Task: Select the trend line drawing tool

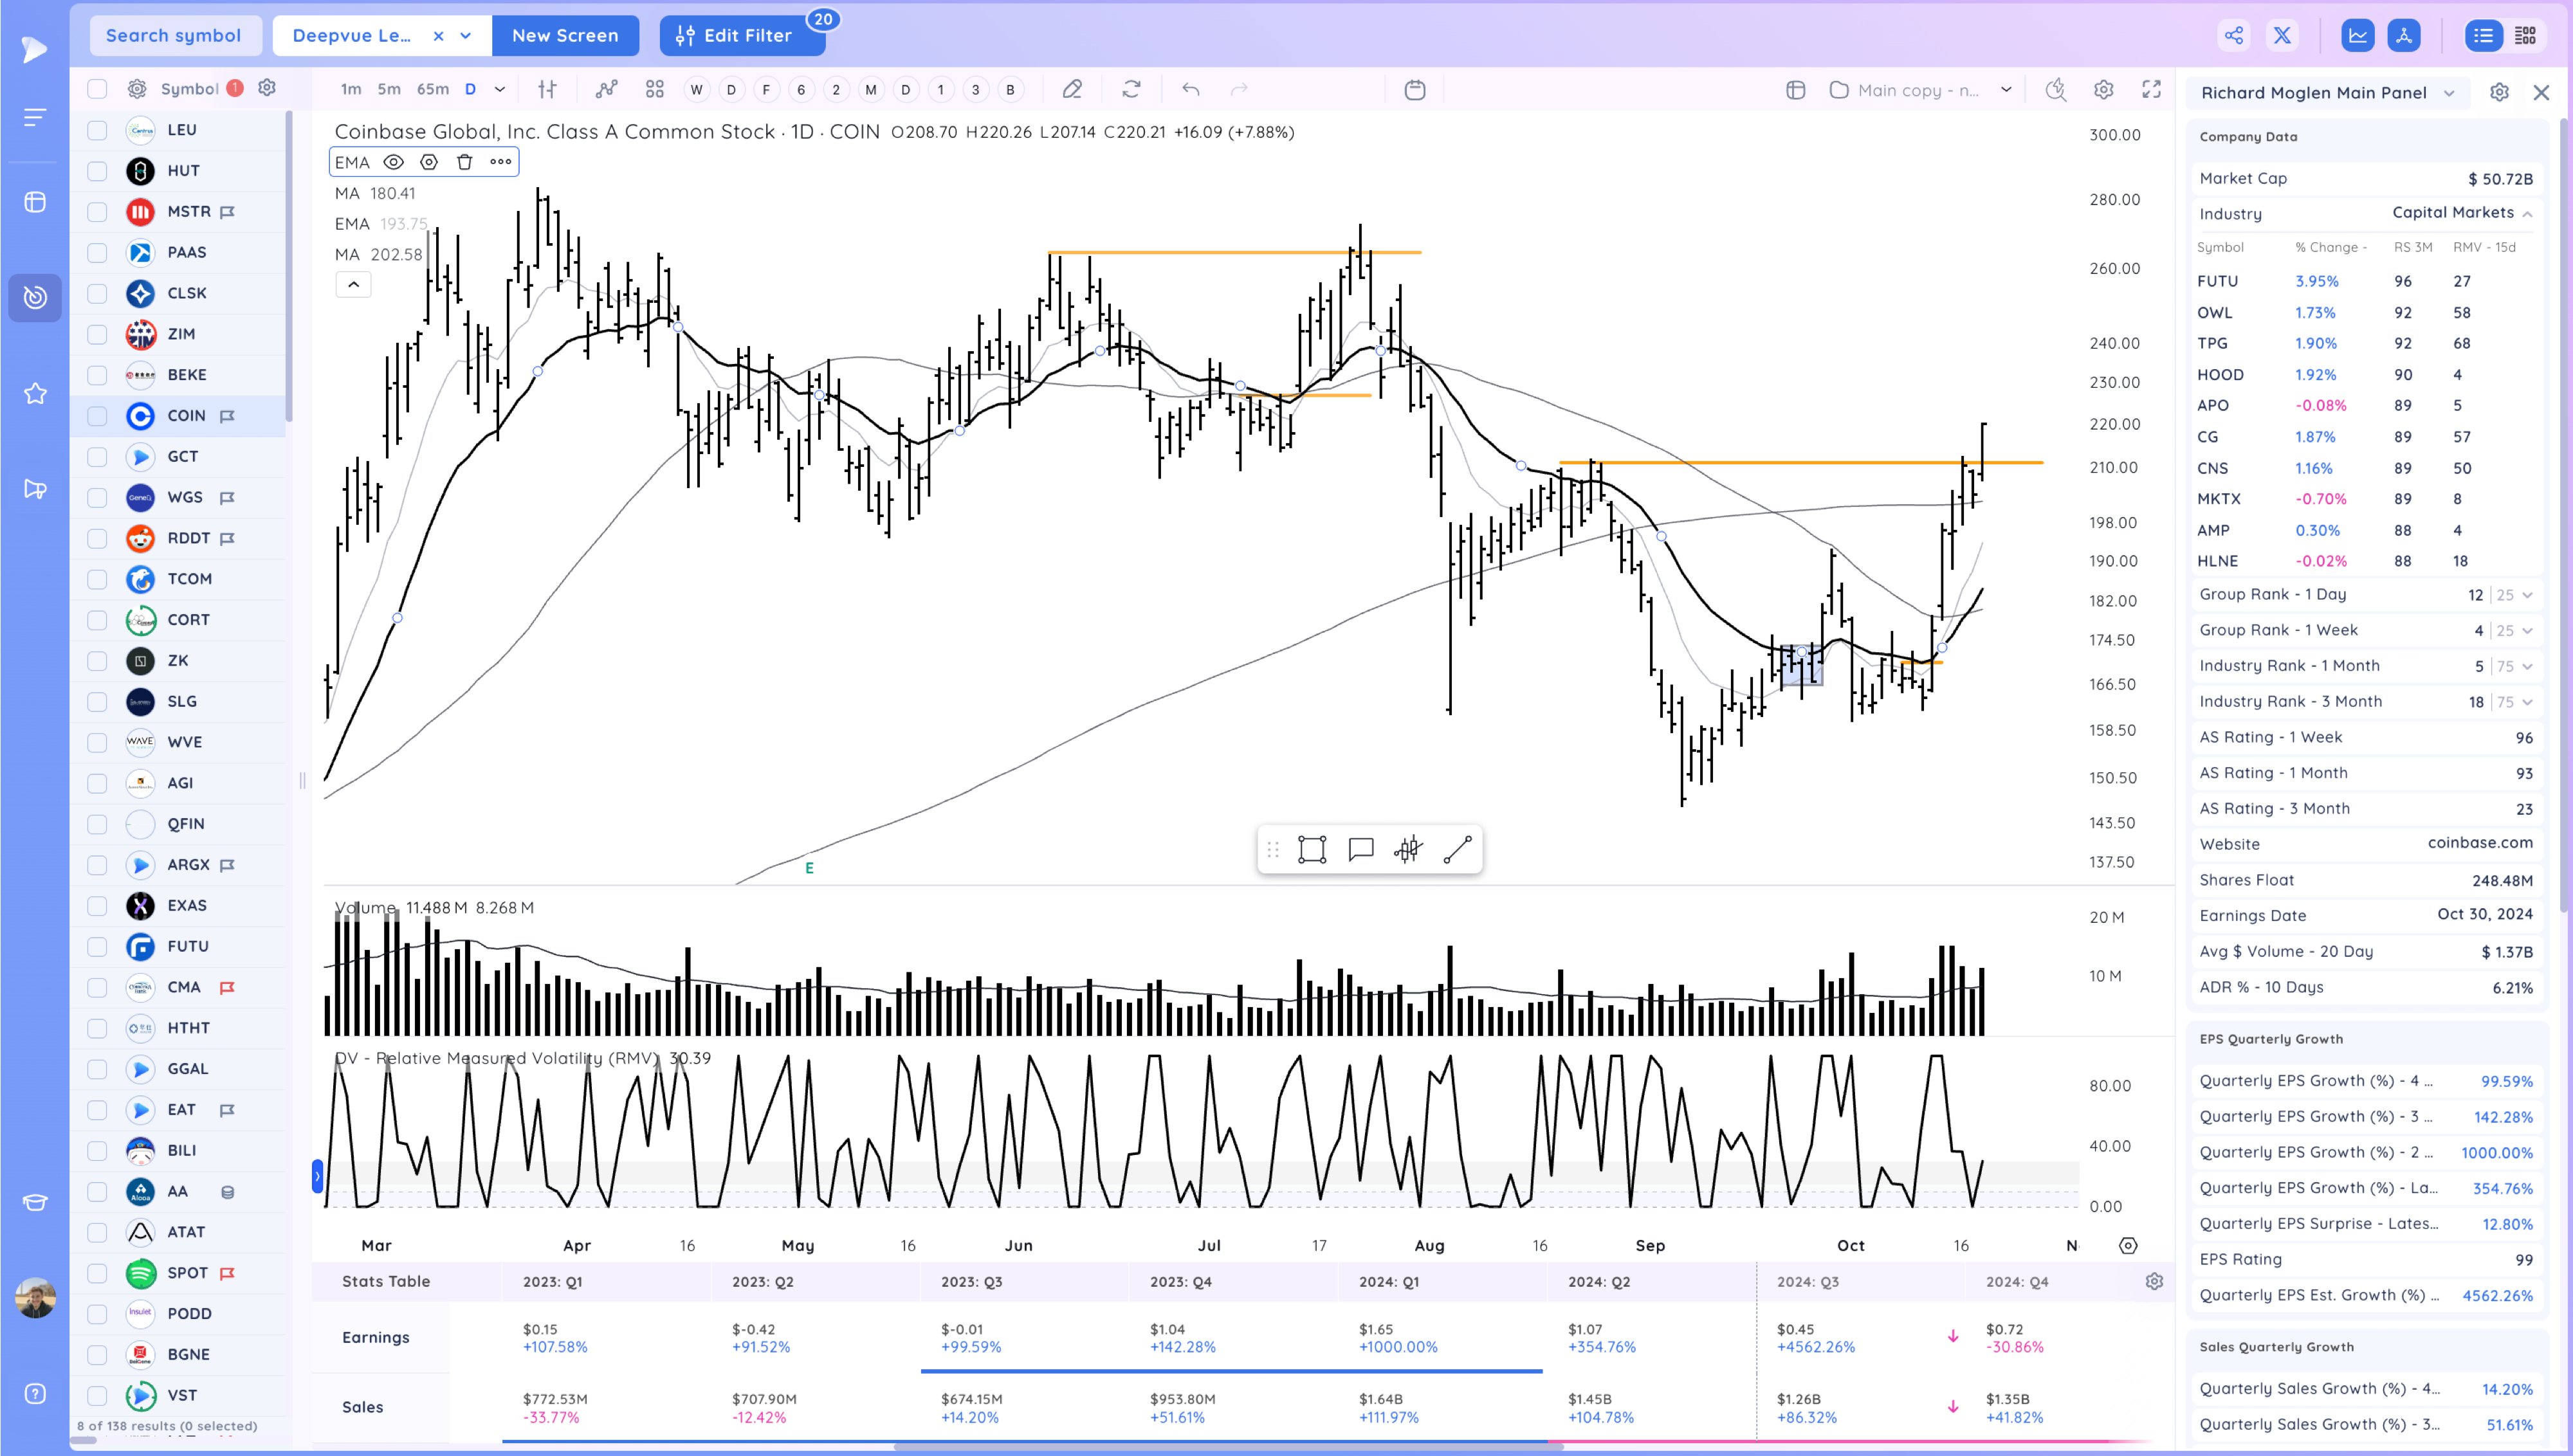Action: click(x=1457, y=850)
